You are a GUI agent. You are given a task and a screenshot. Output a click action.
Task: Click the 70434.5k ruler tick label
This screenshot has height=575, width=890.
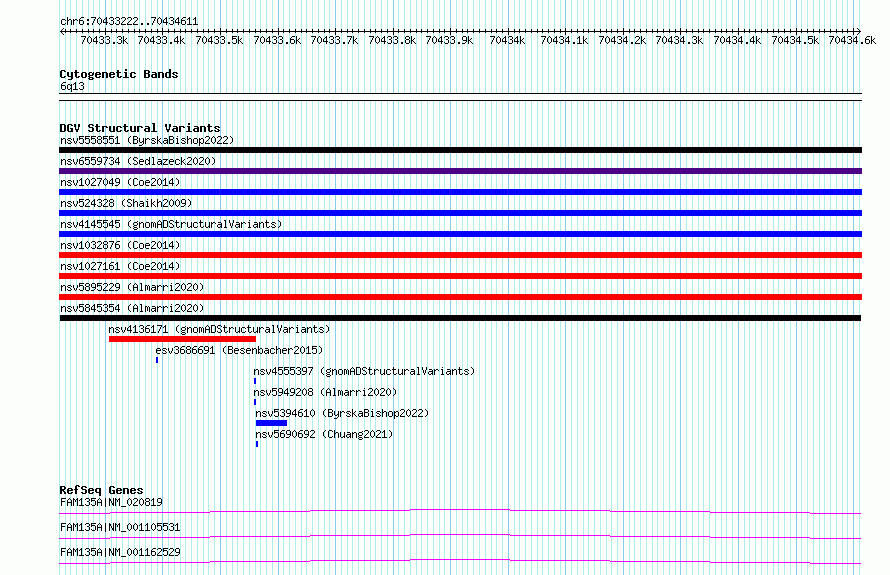point(795,40)
